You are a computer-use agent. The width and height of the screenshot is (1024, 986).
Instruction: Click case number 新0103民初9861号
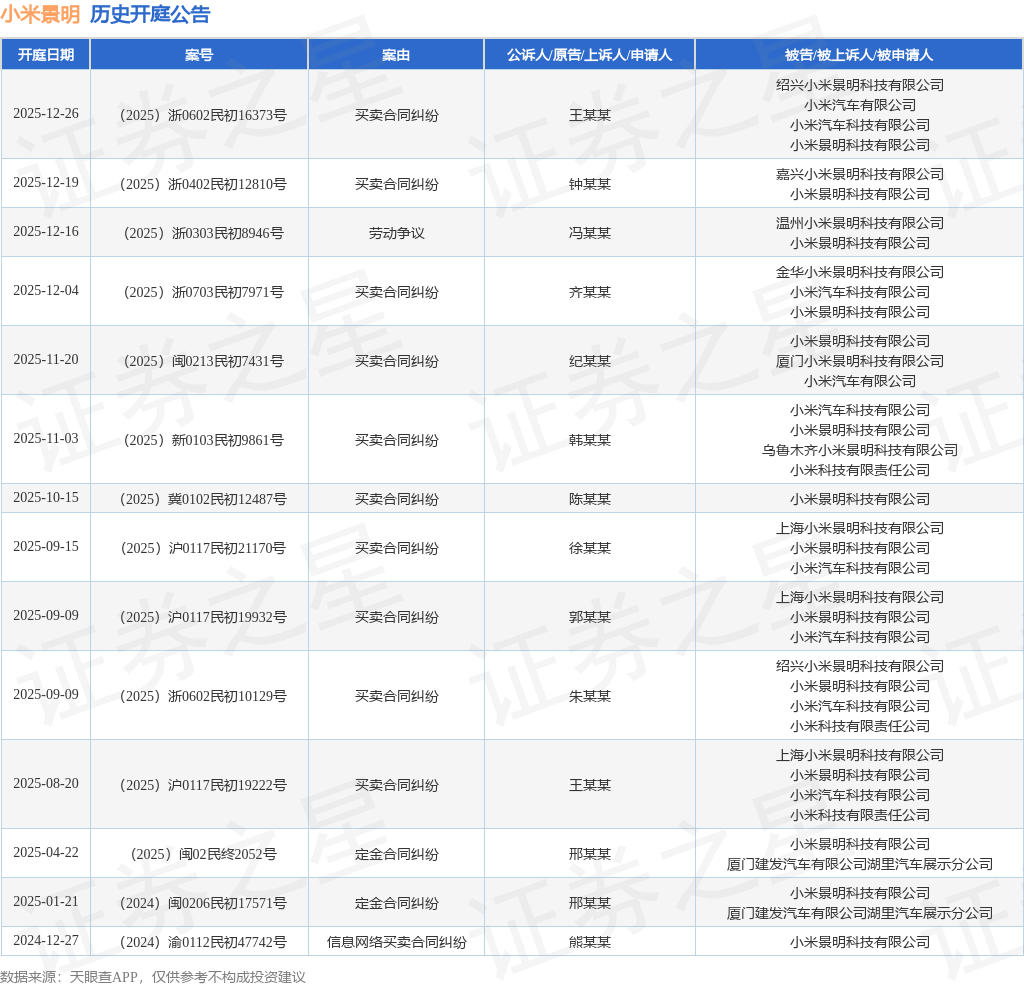[203, 440]
